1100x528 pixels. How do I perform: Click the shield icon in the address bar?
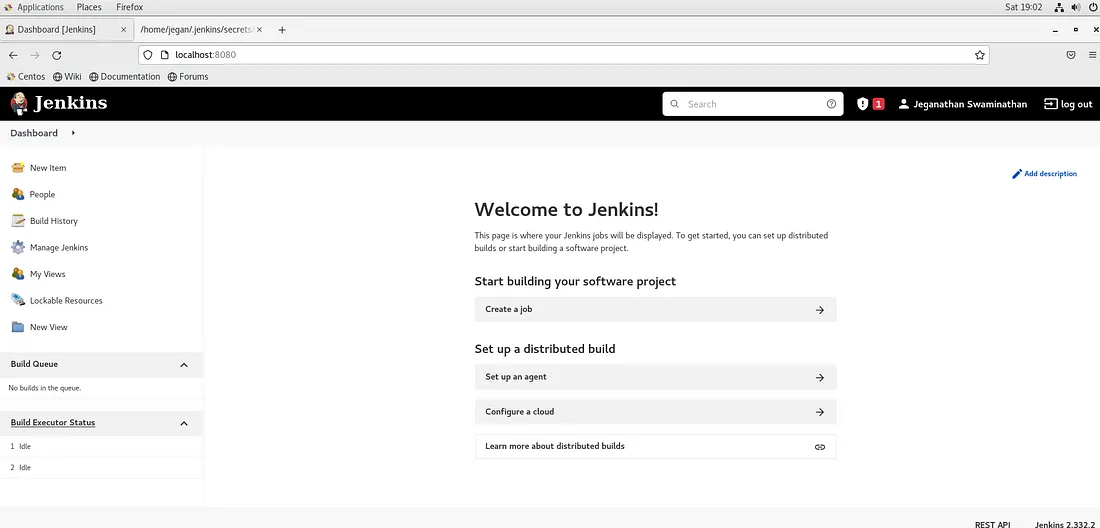tap(147, 55)
